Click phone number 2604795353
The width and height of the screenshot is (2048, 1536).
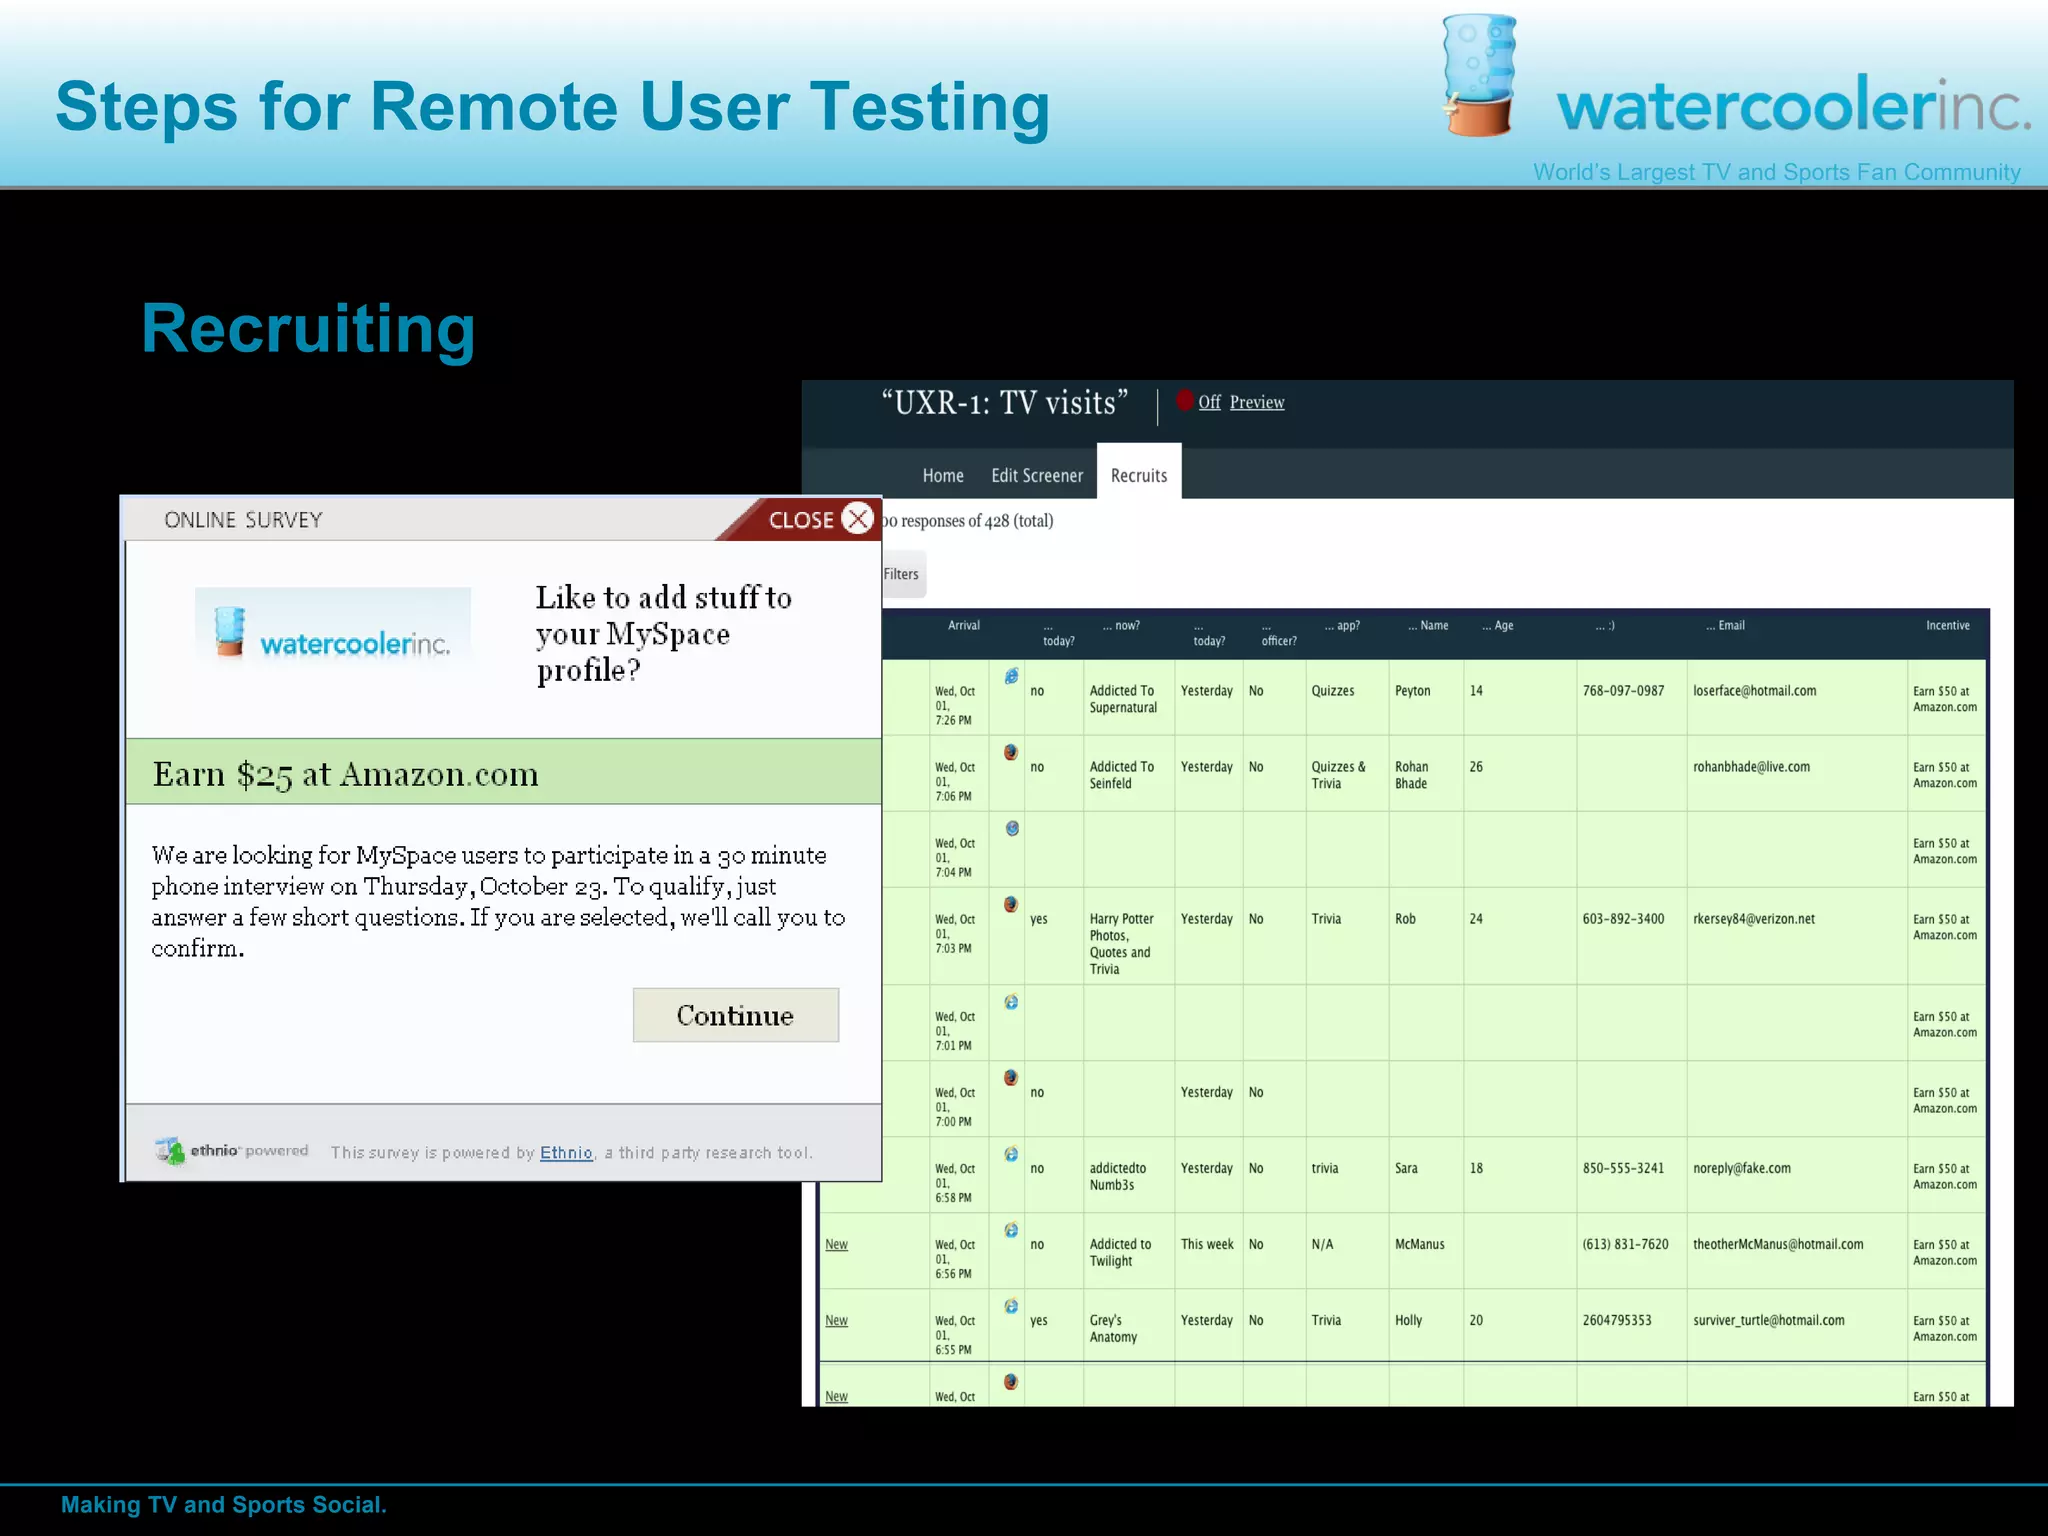1618,1320
